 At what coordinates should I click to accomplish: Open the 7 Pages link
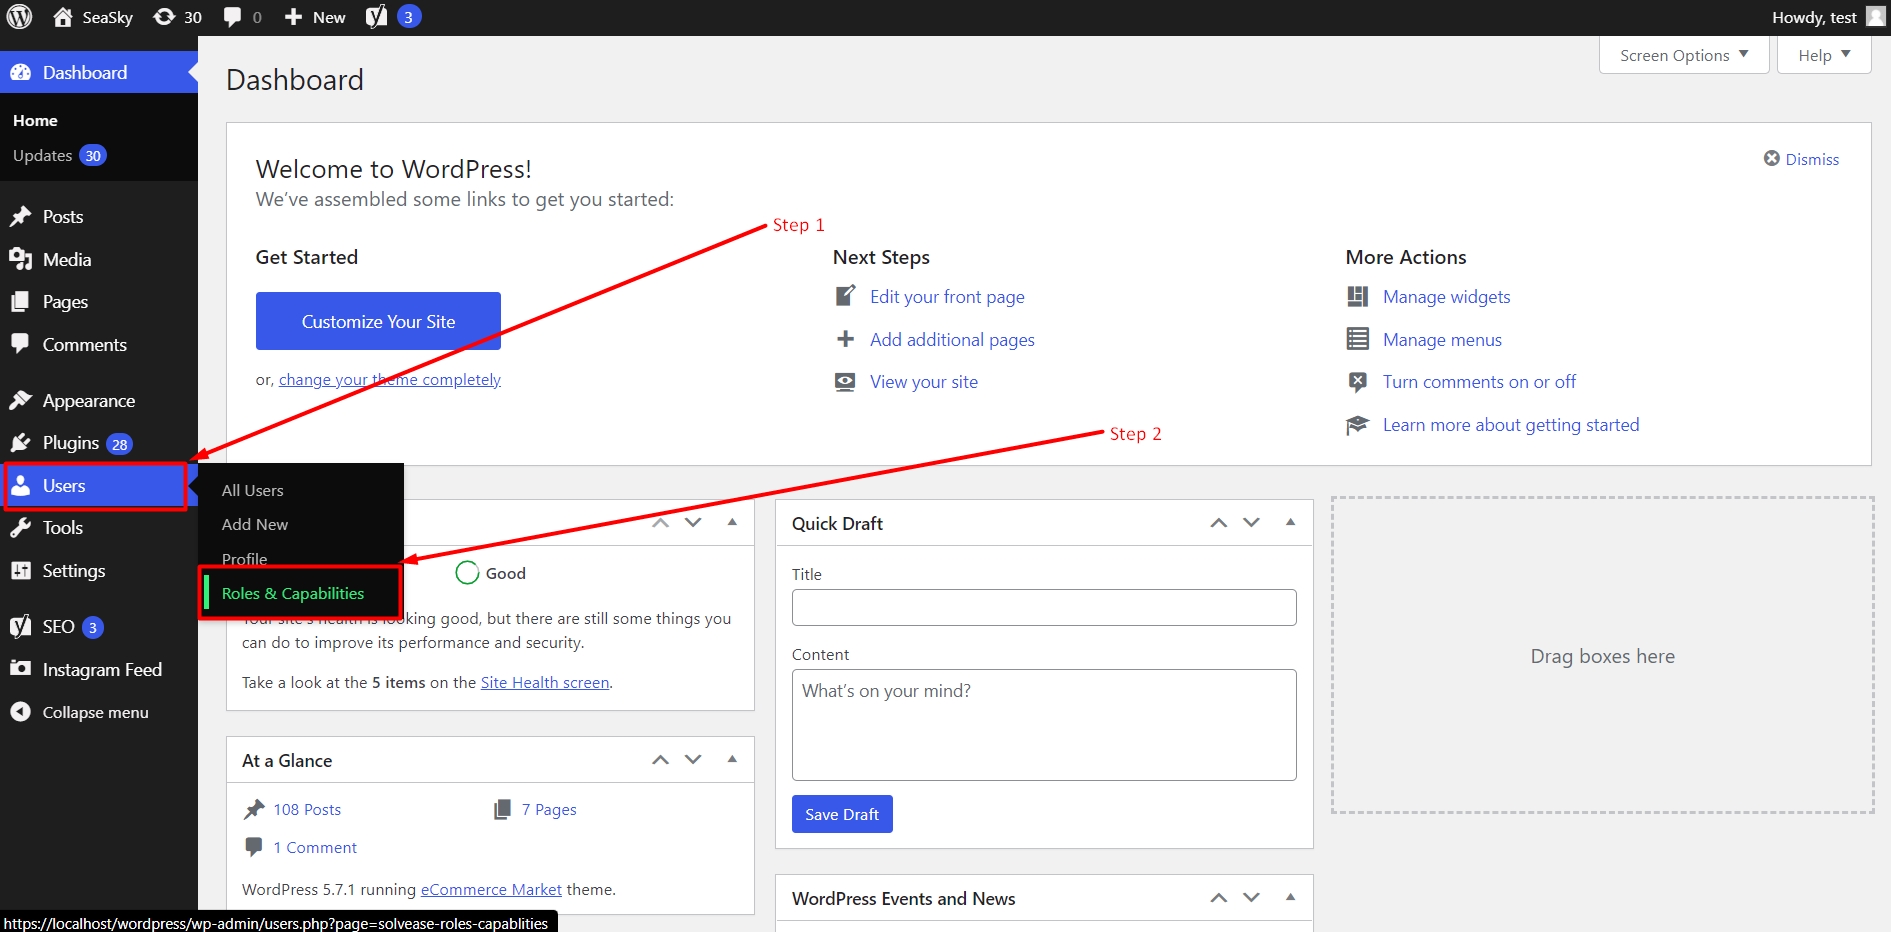click(549, 809)
